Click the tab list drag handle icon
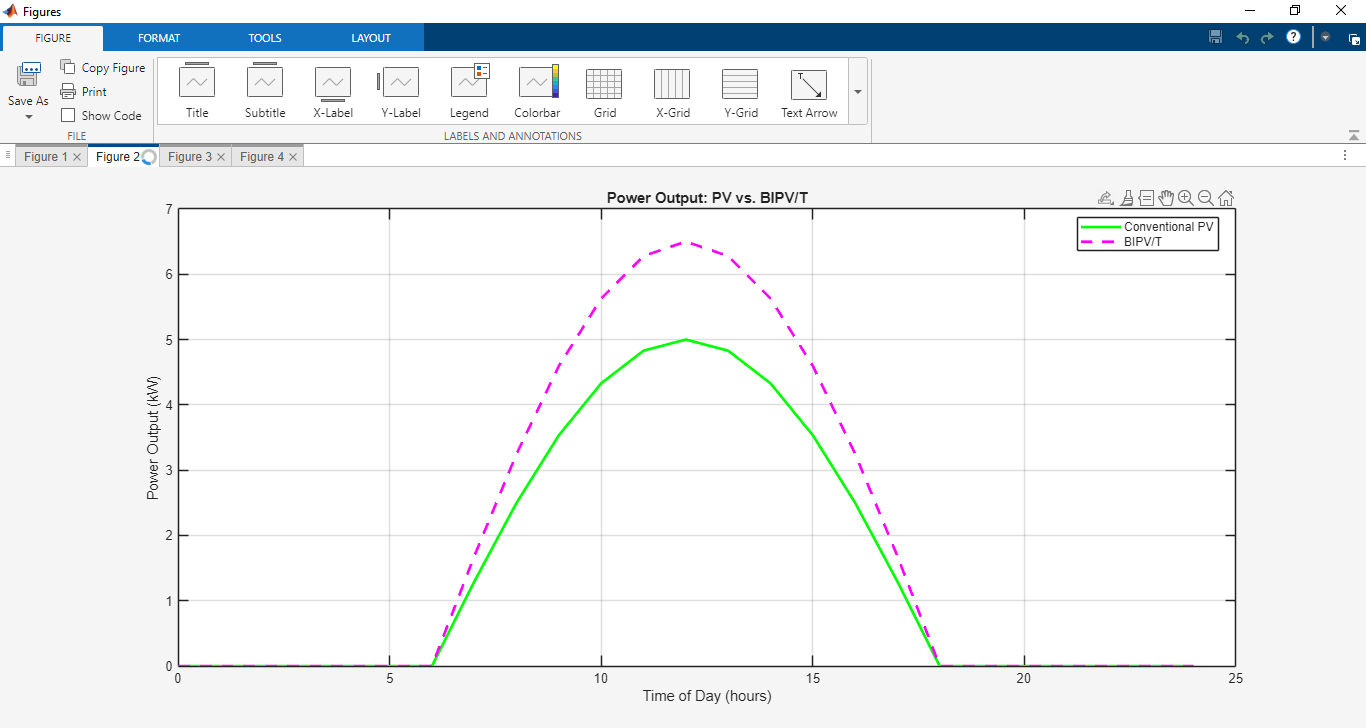This screenshot has width=1366, height=728. (x=8, y=155)
